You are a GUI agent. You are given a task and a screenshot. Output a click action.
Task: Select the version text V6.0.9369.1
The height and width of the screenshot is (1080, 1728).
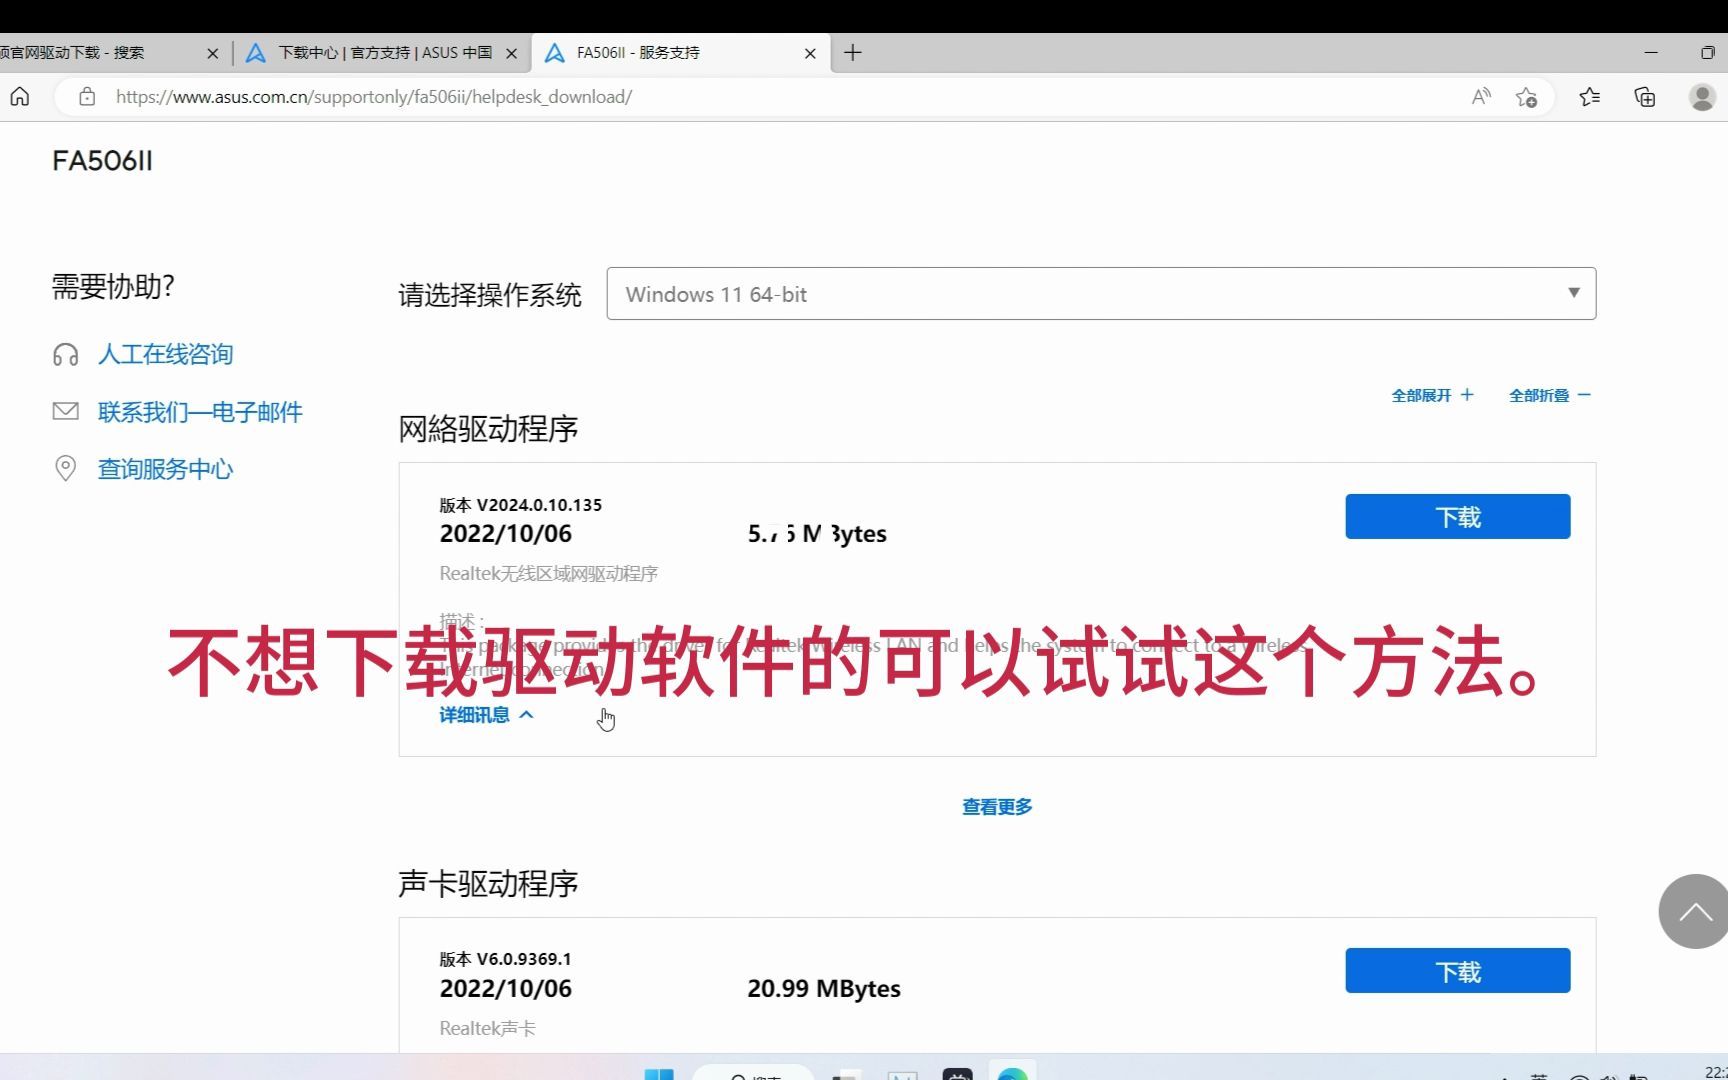[x=524, y=959]
